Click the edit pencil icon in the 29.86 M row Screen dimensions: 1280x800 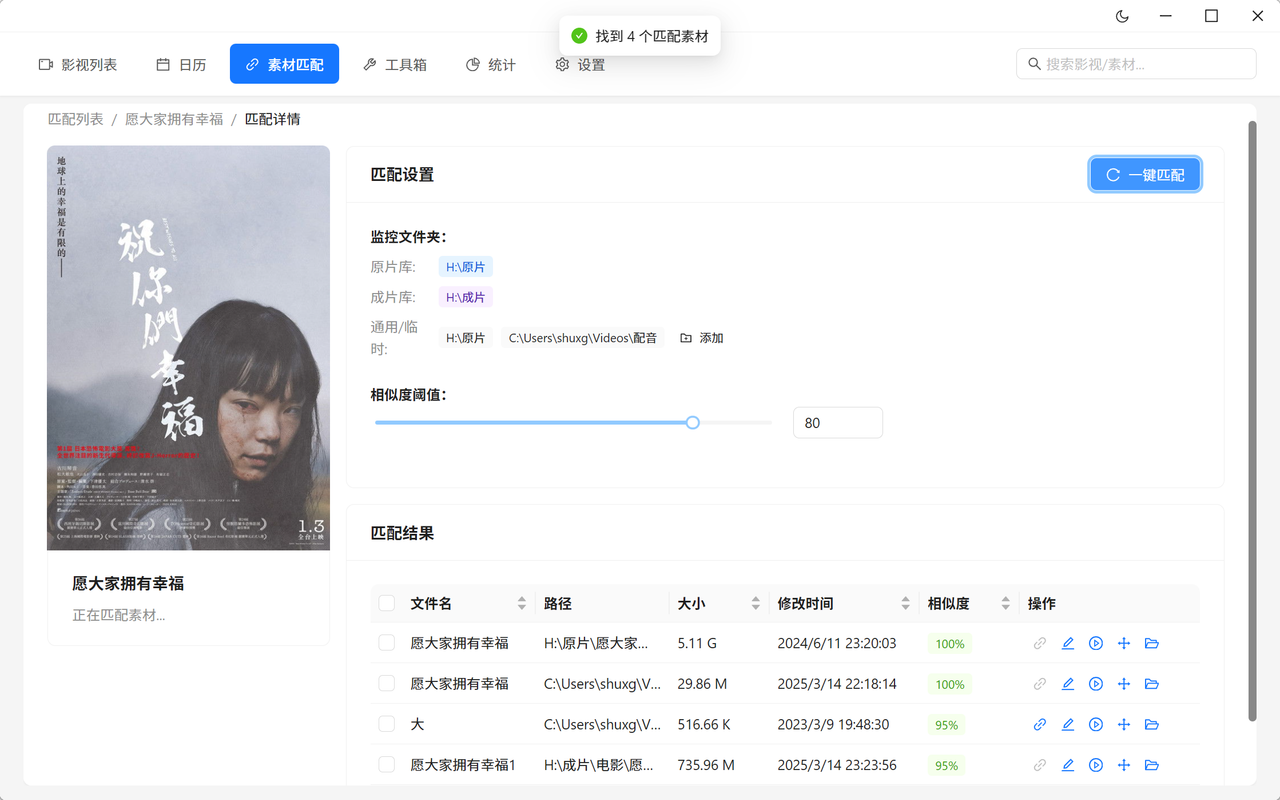1068,684
